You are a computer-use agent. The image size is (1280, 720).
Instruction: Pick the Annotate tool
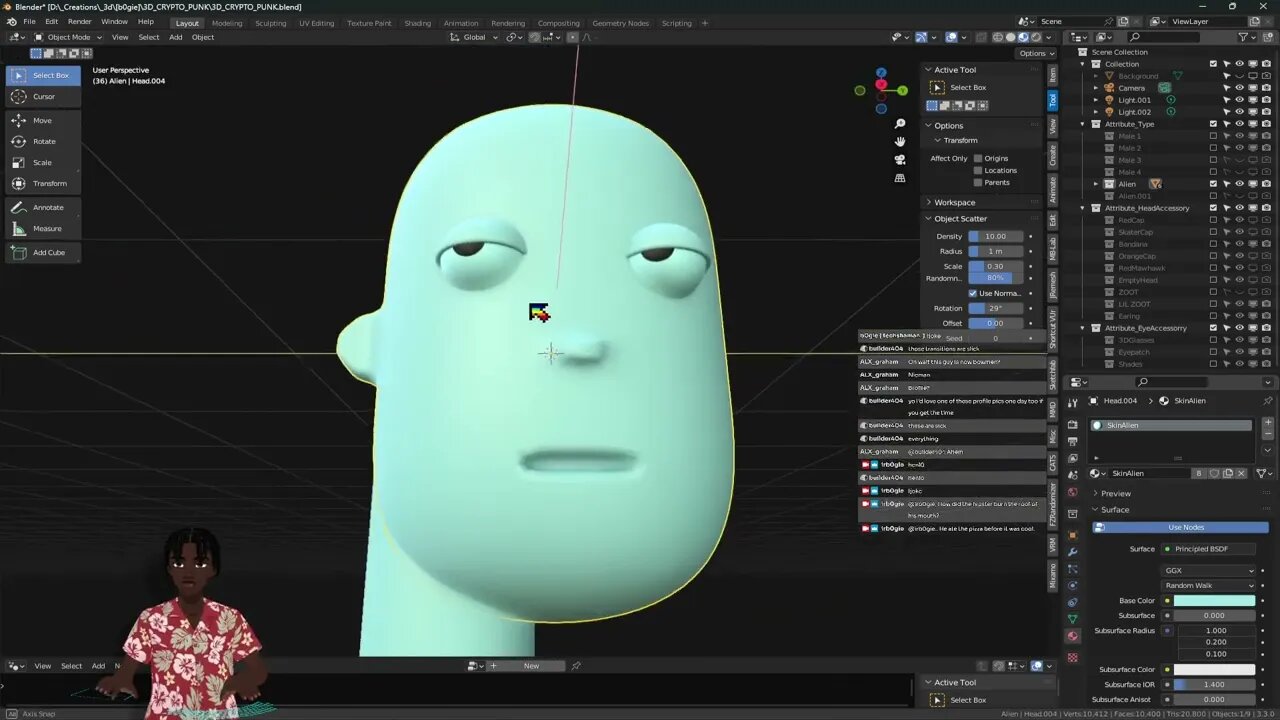[43, 207]
